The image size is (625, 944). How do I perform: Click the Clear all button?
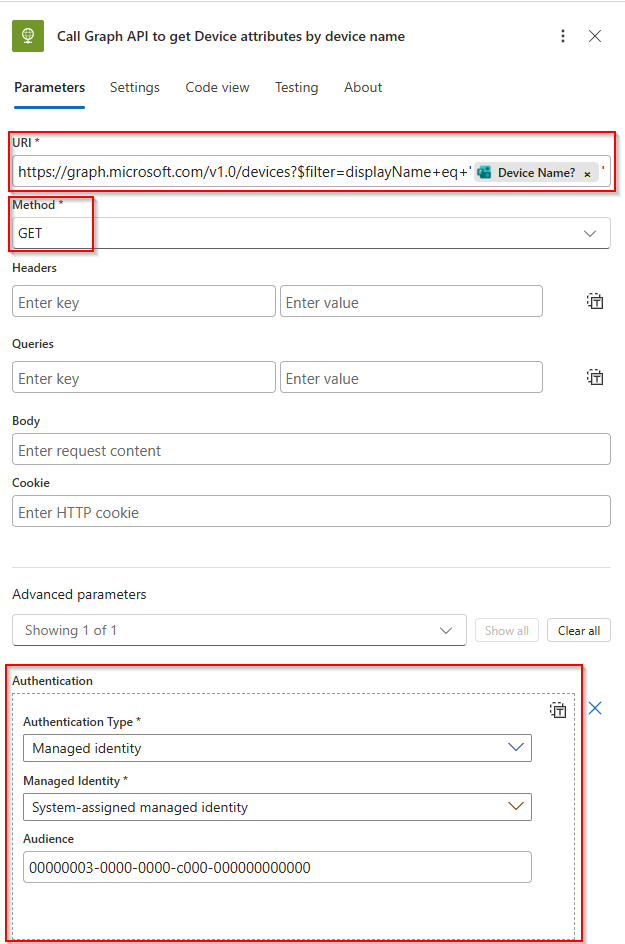click(x=579, y=631)
